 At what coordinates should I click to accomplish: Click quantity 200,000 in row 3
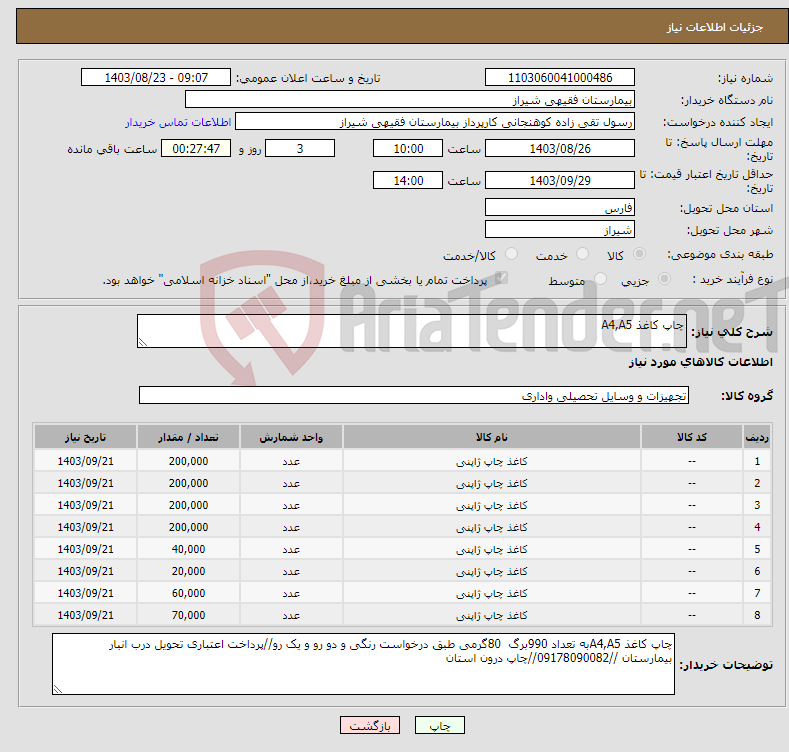(x=188, y=505)
